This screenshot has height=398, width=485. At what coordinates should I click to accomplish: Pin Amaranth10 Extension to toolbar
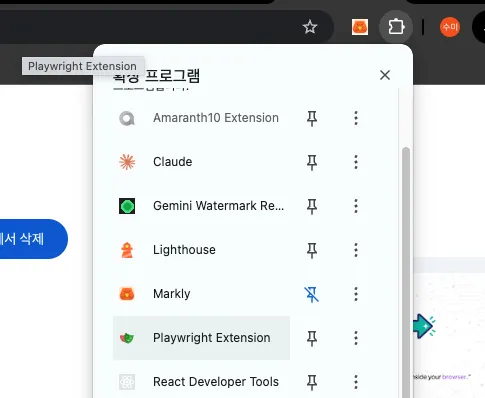[x=312, y=118]
